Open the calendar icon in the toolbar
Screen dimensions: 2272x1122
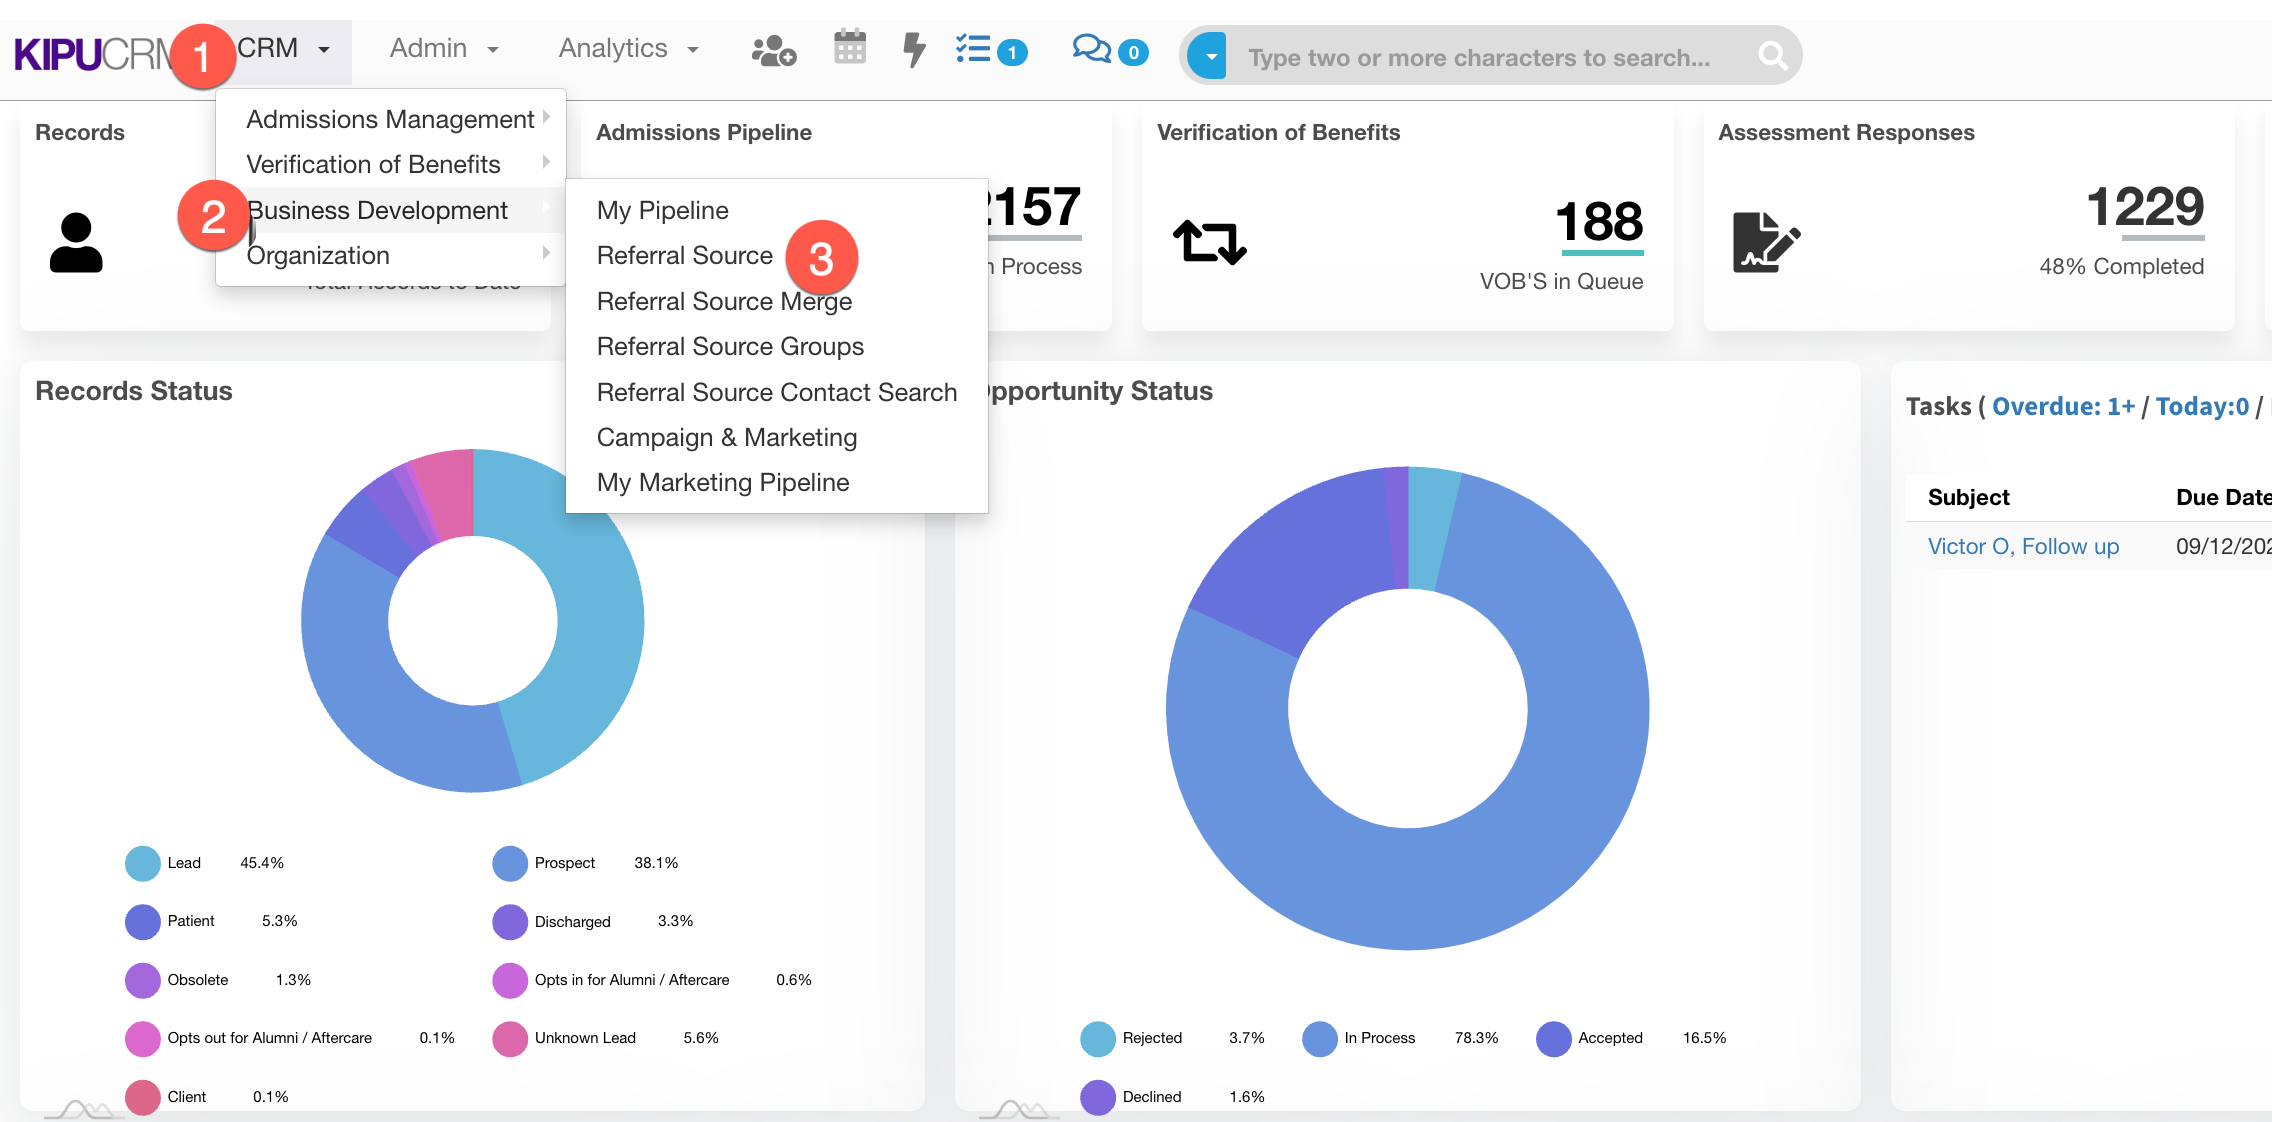click(849, 48)
